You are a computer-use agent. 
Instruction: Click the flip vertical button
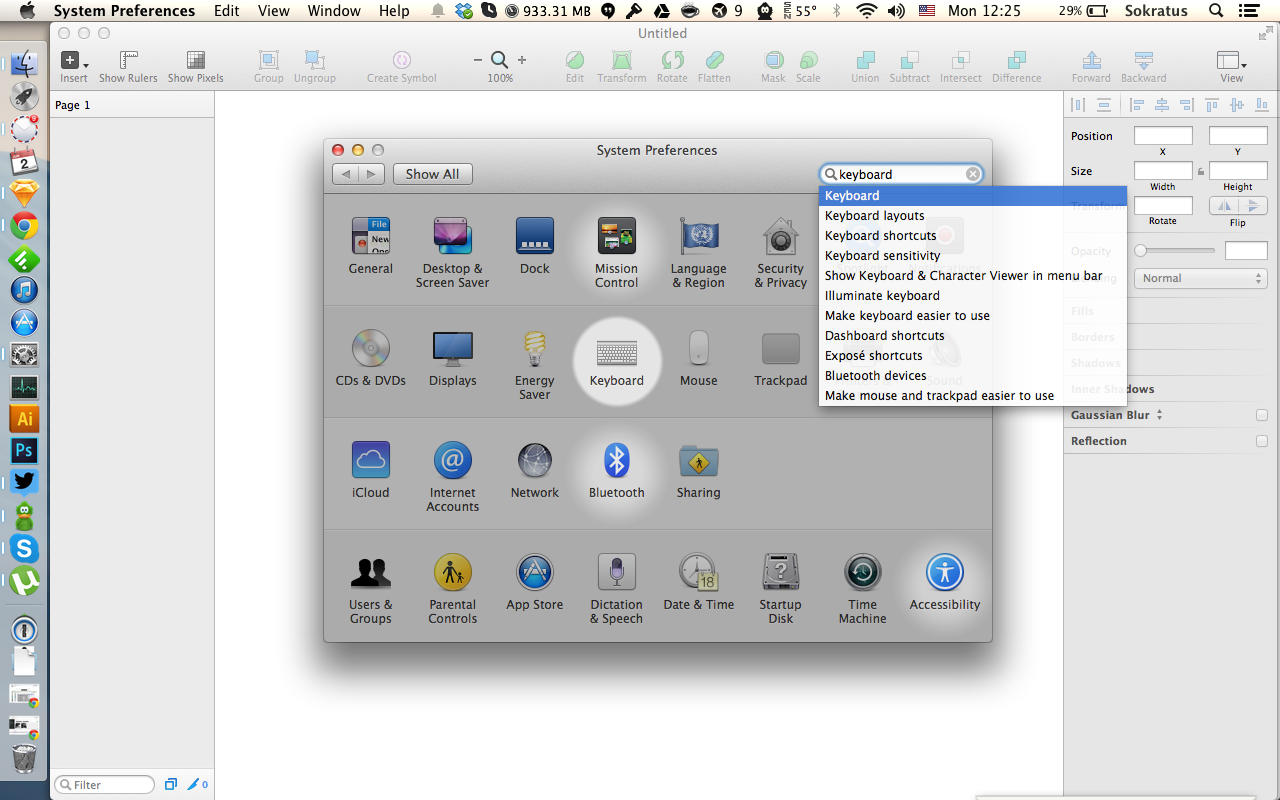tap(1252, 206)
